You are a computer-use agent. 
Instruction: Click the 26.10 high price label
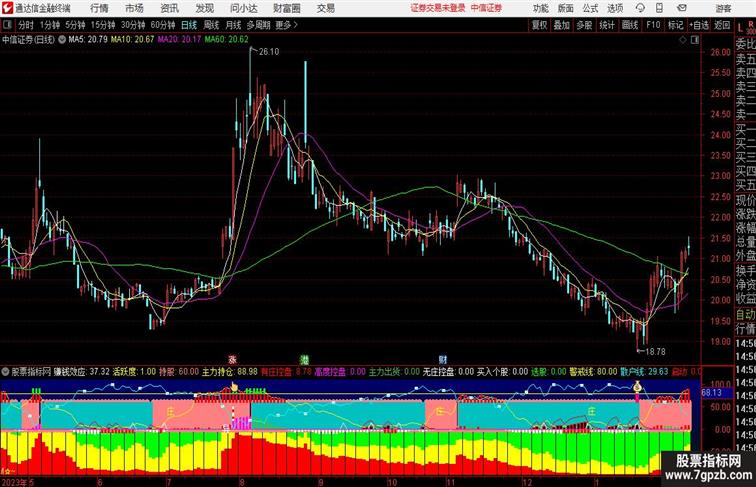pos(269,52)
